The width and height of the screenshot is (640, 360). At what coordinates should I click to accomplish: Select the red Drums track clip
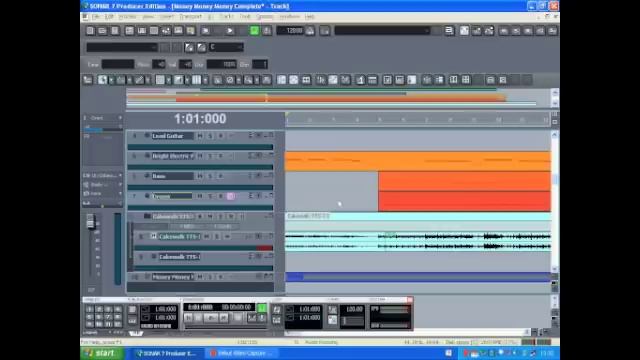coord(464,201)
